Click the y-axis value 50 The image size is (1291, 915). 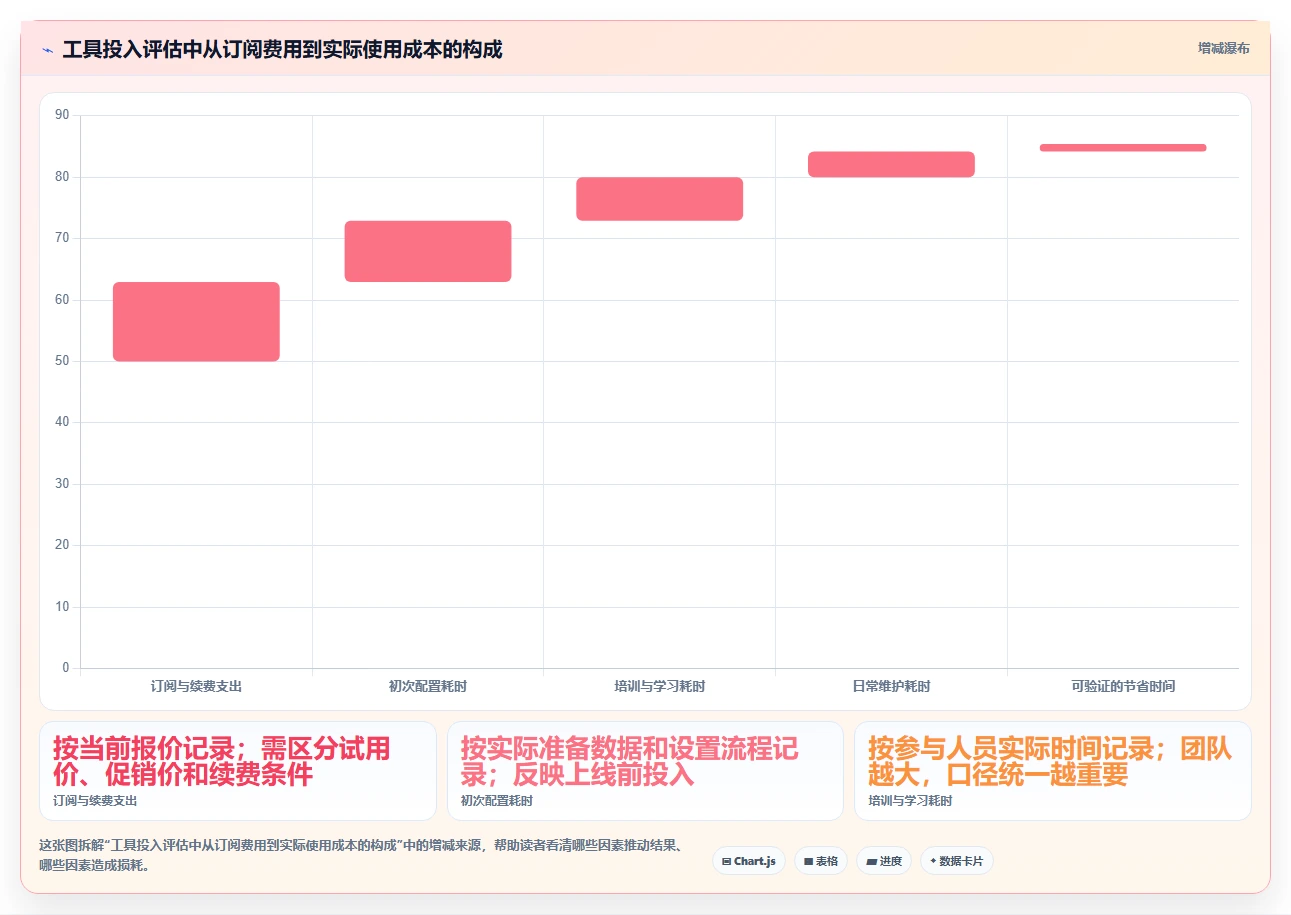(62, 361)
